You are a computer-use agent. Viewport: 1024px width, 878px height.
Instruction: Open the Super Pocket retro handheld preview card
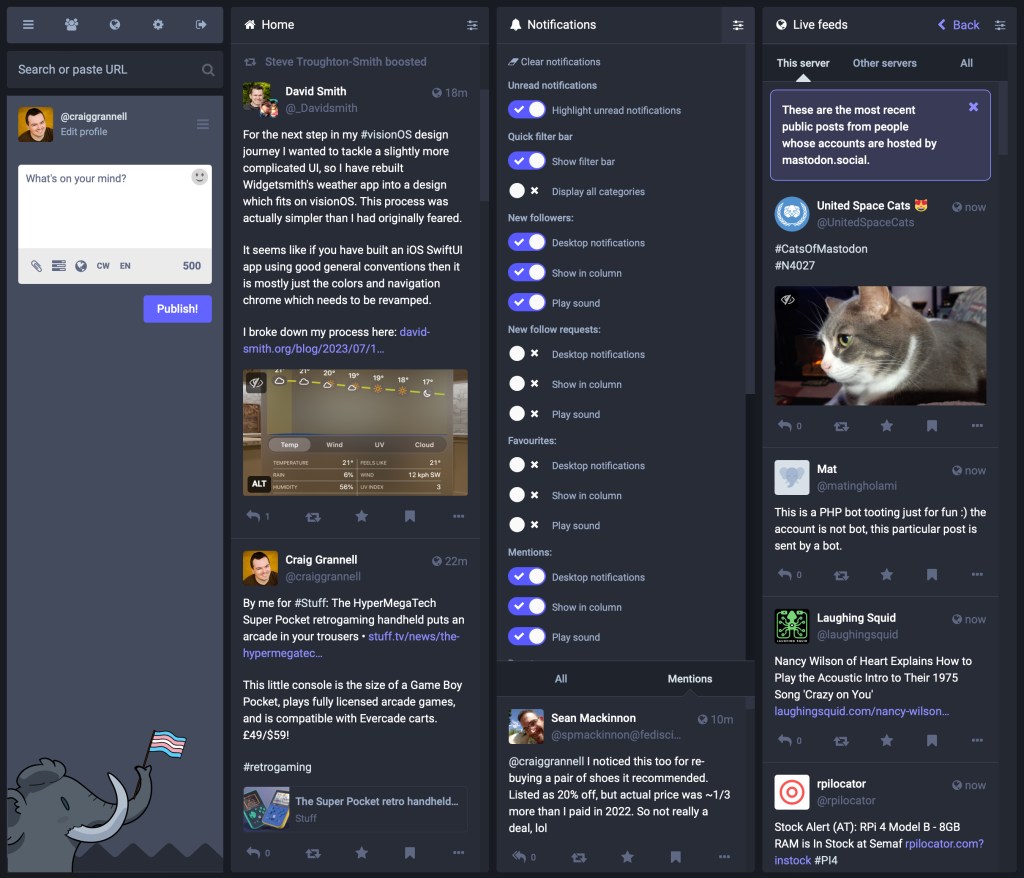[x=355, y=809]
